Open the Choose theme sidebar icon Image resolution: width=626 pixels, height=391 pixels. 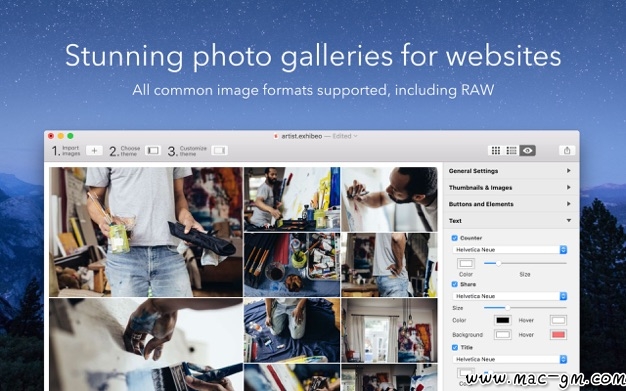point(153,151)
